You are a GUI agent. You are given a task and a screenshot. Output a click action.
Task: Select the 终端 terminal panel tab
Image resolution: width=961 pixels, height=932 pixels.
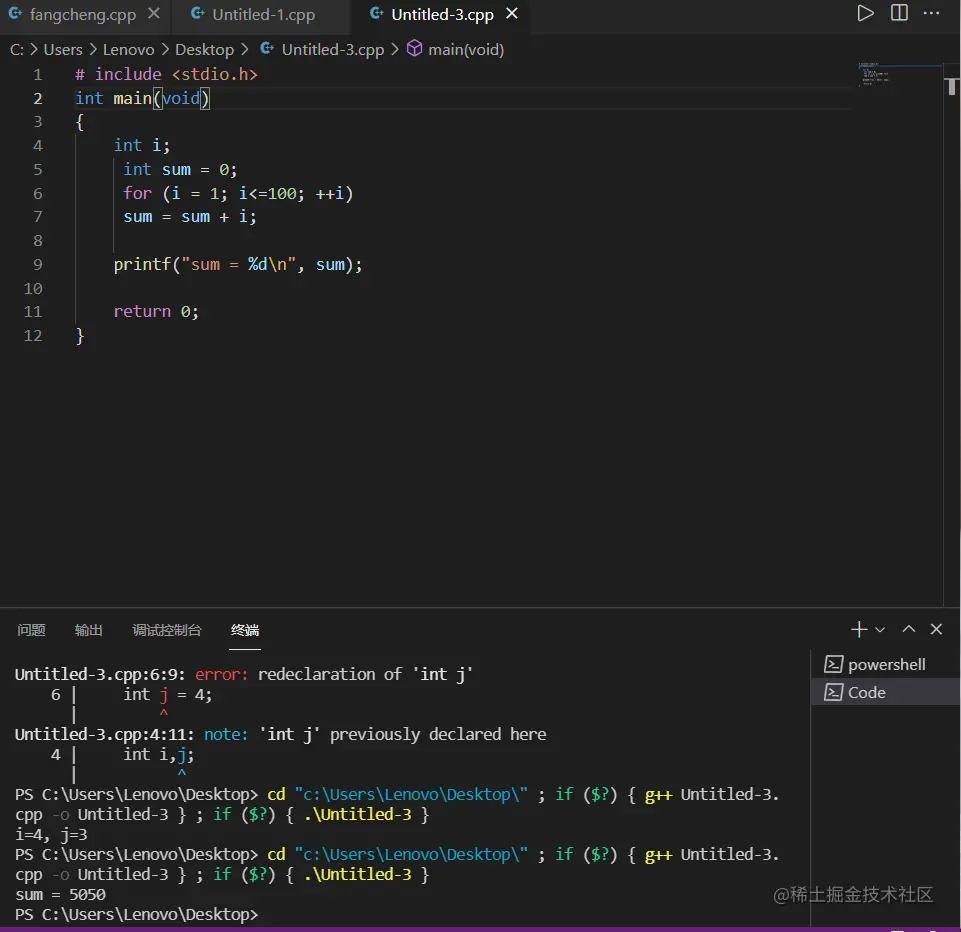(245, 630)
